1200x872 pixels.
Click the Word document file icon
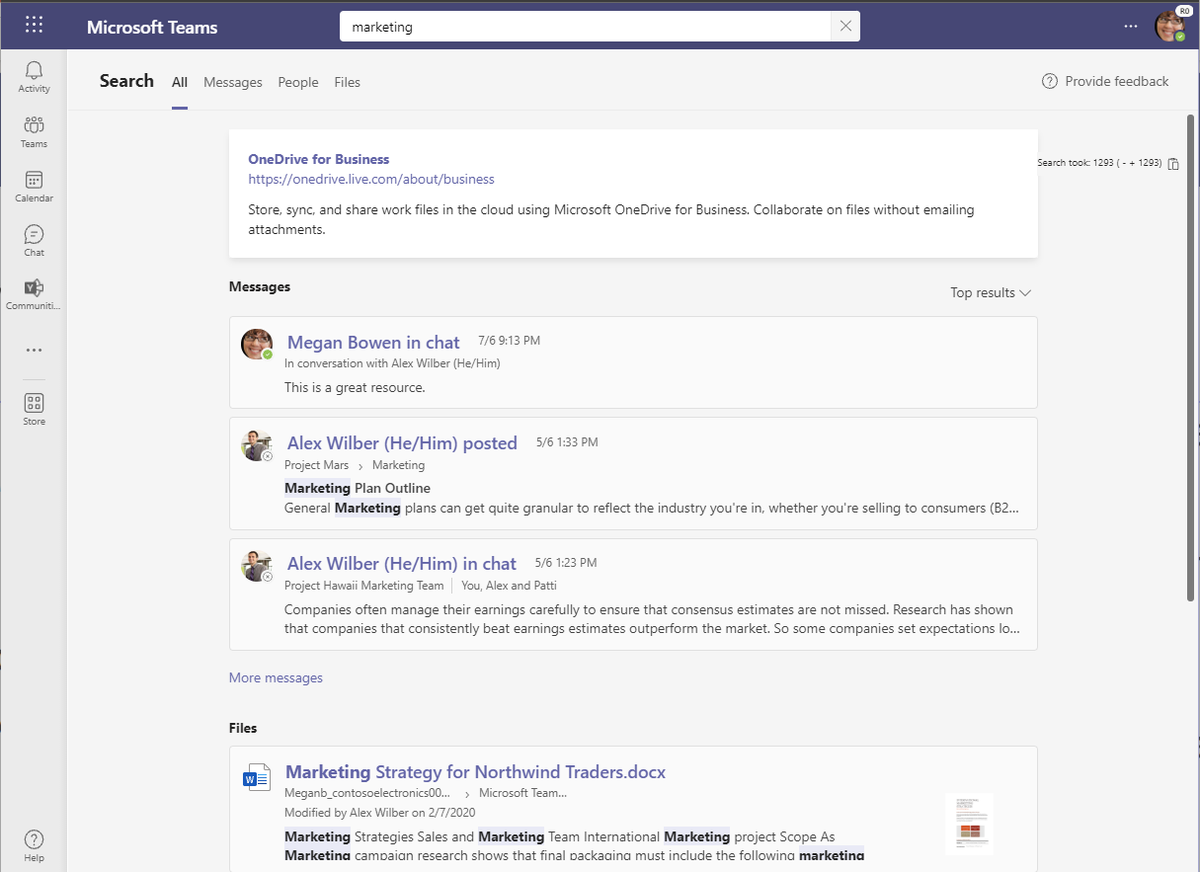point(257,777)
